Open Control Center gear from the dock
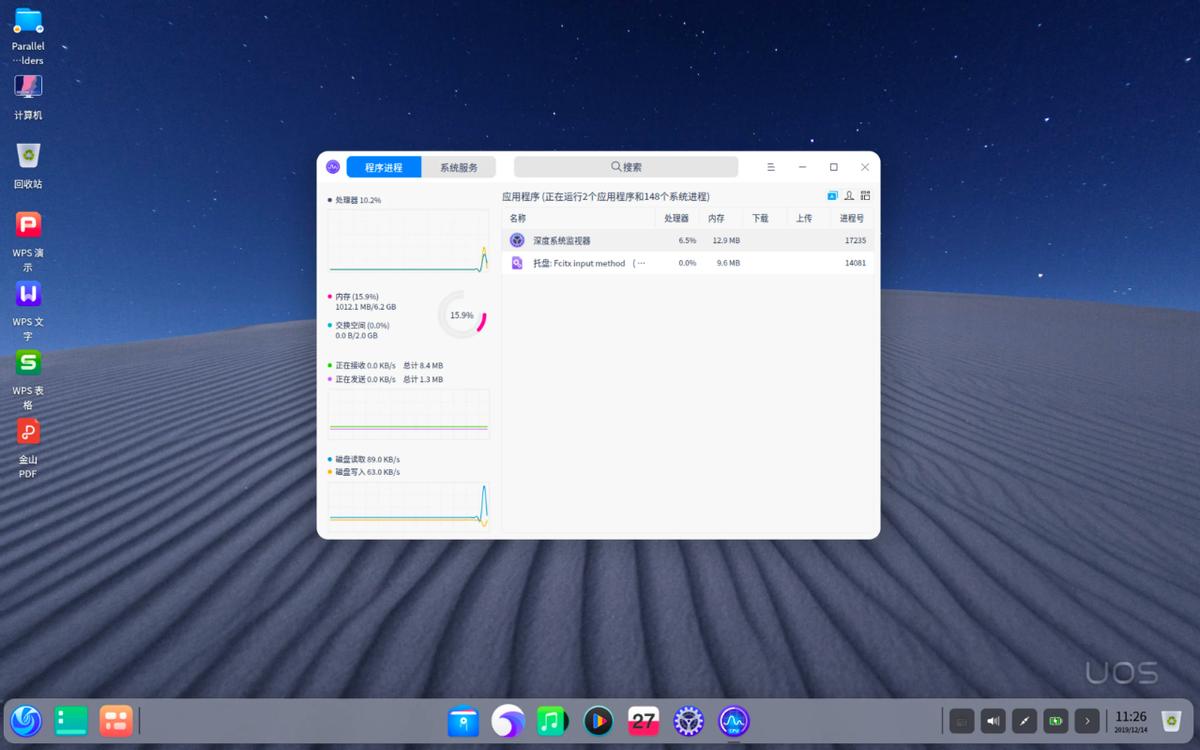This screenshot has width=1200, height=750. click(688, 720)
